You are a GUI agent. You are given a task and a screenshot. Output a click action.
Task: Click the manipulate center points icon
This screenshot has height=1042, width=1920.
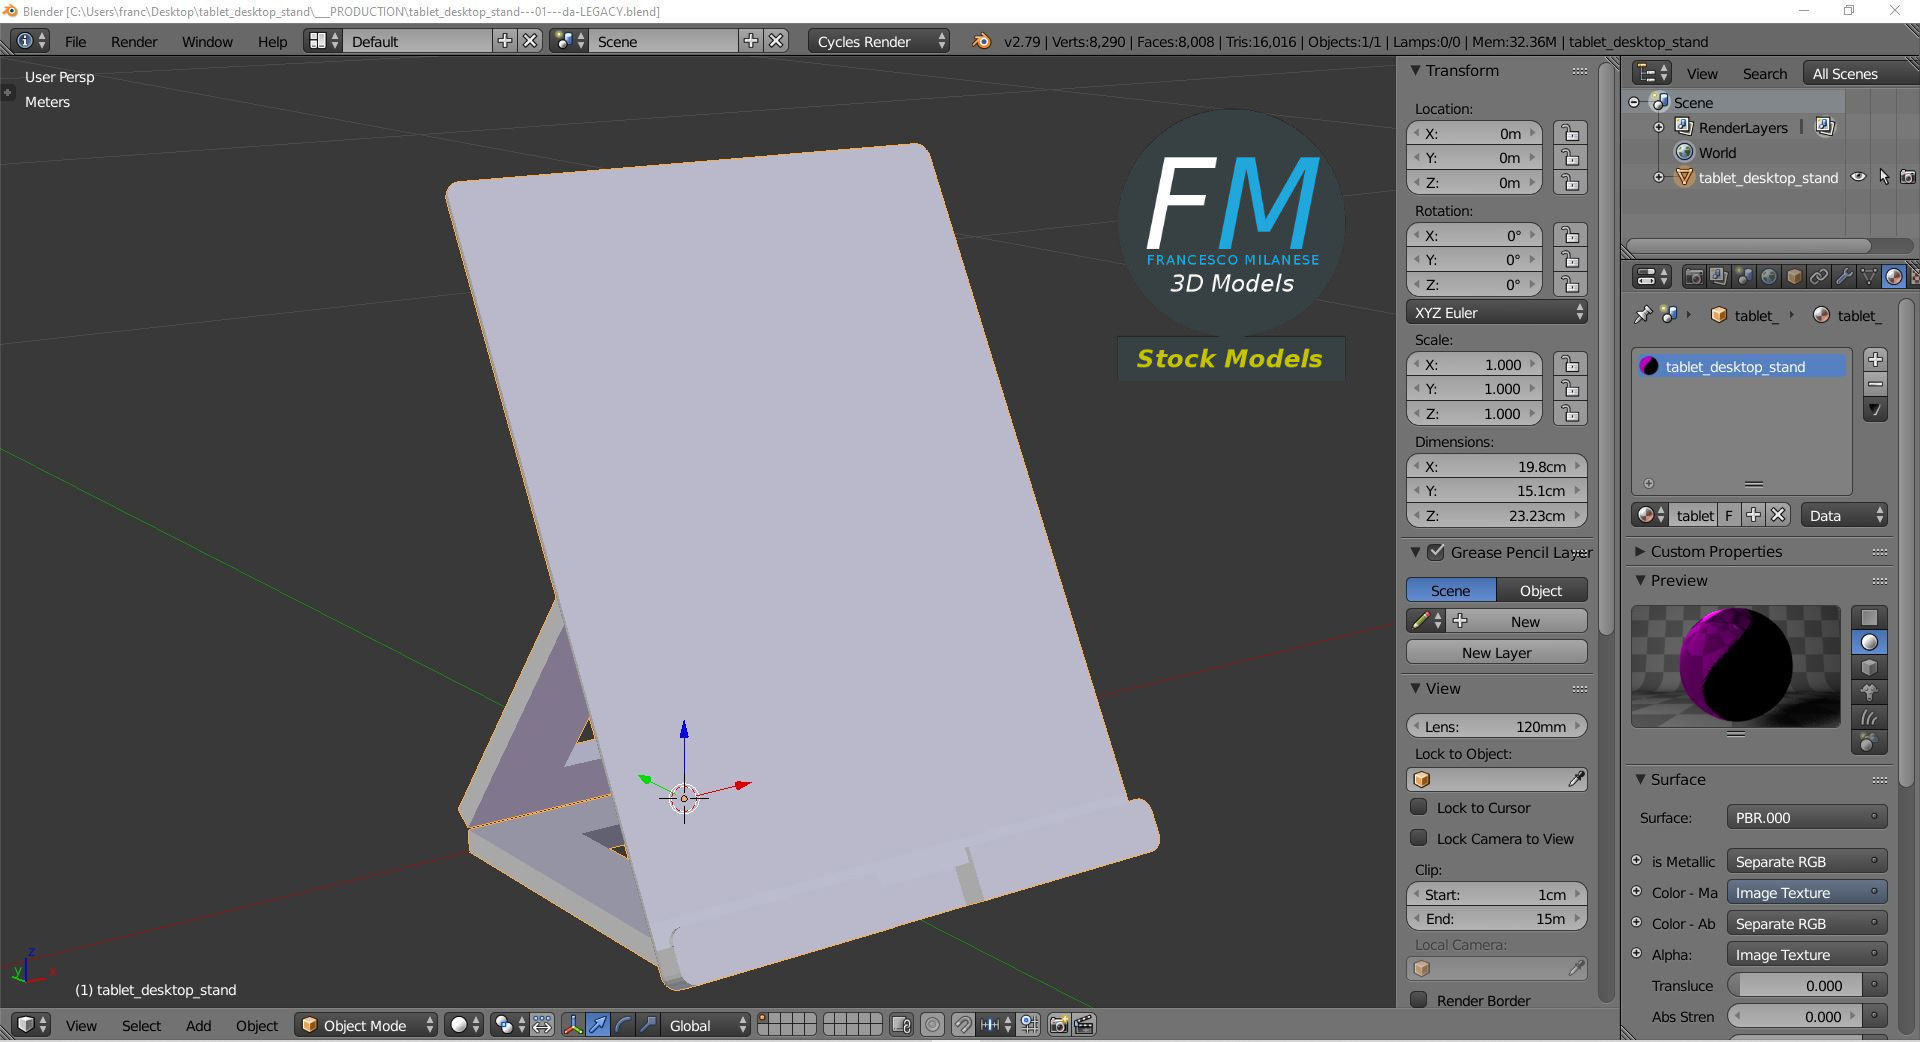click(x=542, y=1025)
